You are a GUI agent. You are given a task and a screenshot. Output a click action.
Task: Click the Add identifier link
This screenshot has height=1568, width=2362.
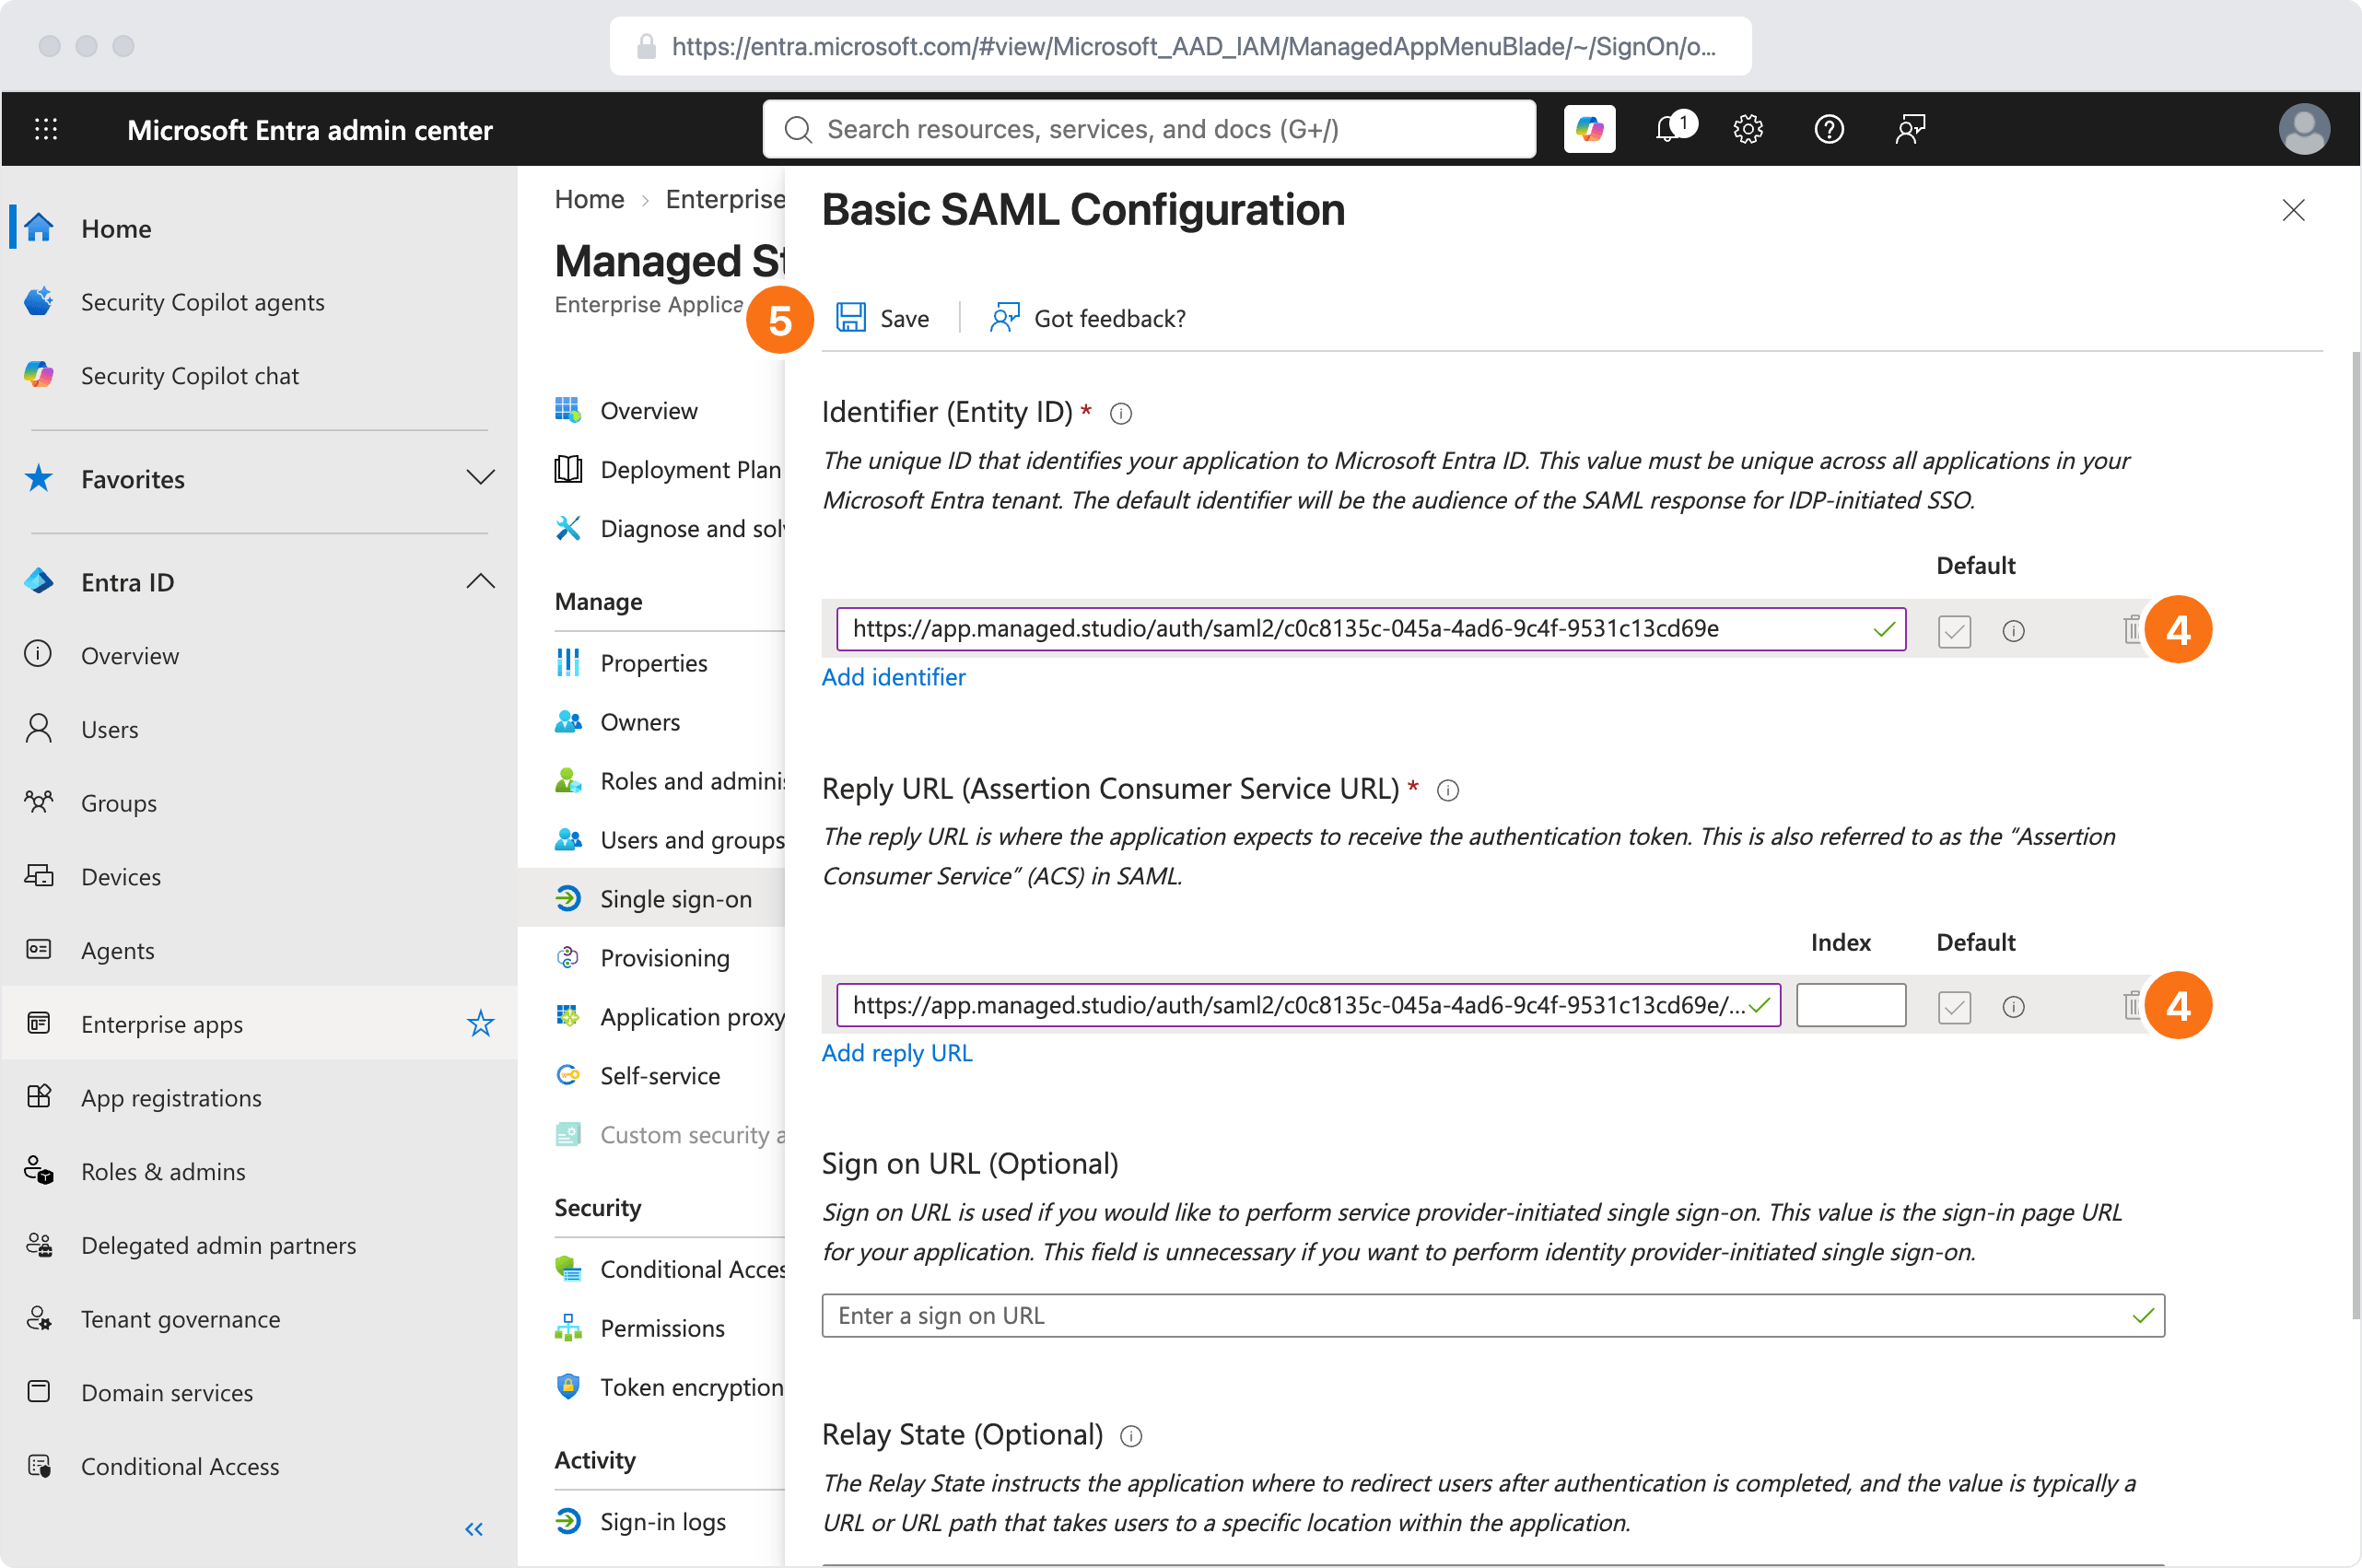pos(893,677)
